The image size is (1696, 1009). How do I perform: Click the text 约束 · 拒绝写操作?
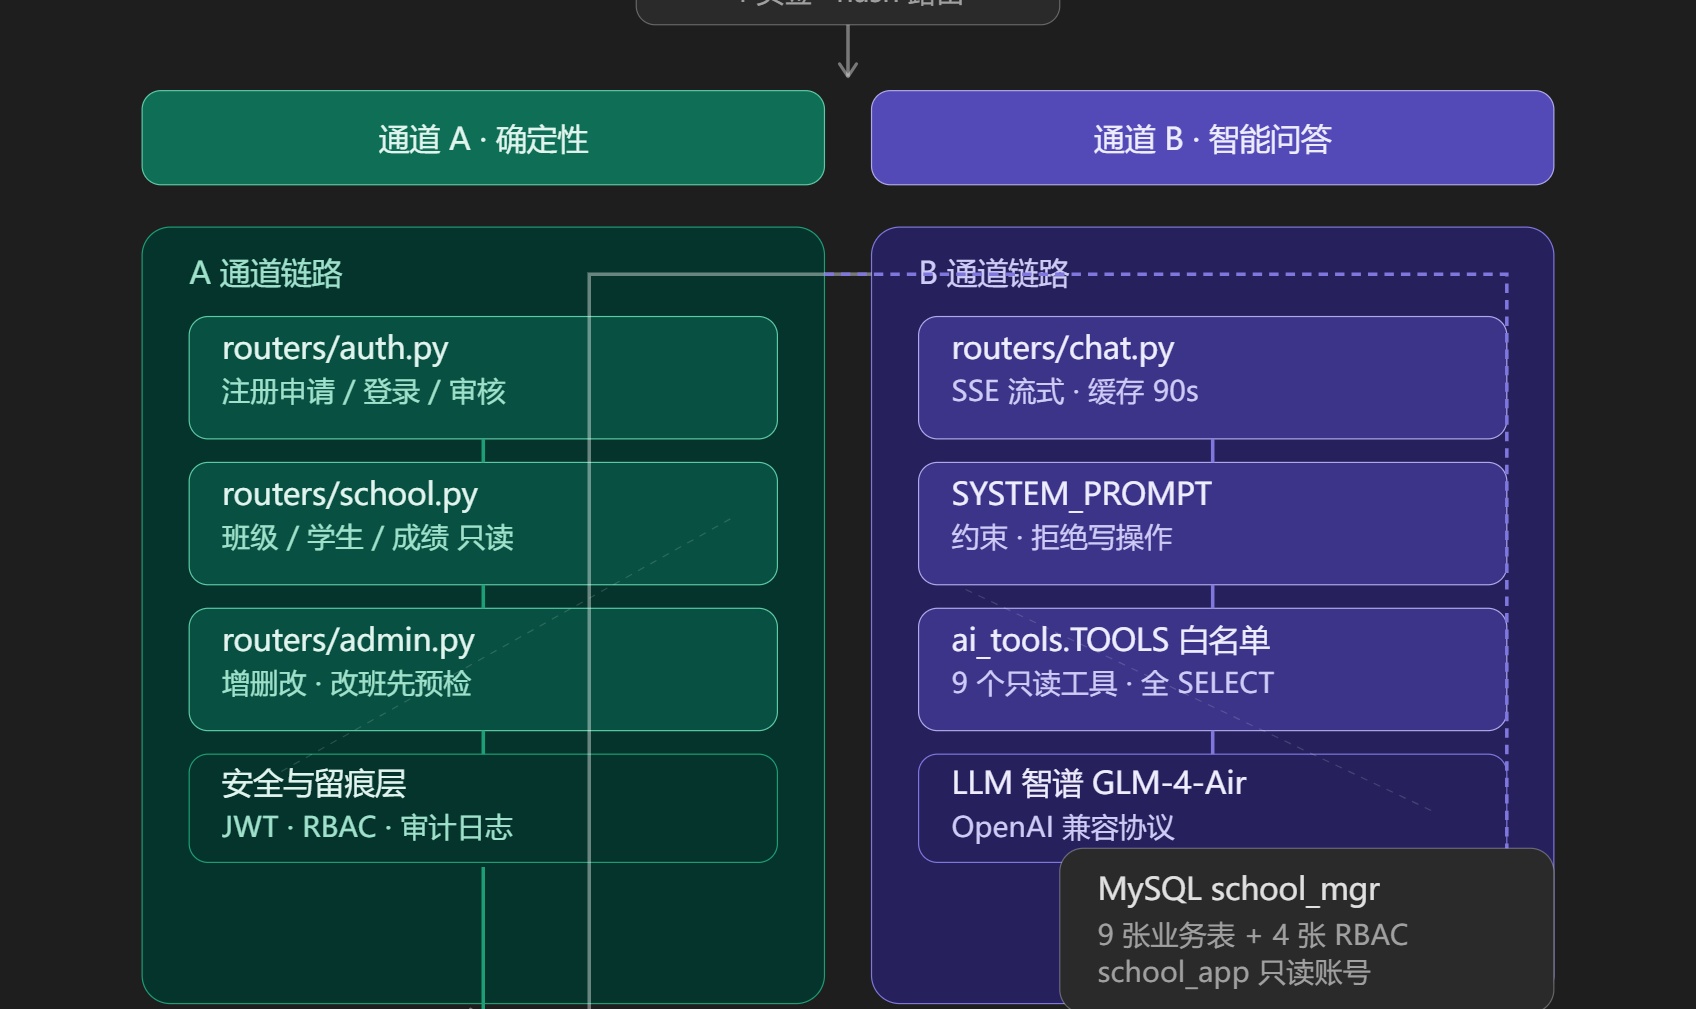click(1062, 537)
